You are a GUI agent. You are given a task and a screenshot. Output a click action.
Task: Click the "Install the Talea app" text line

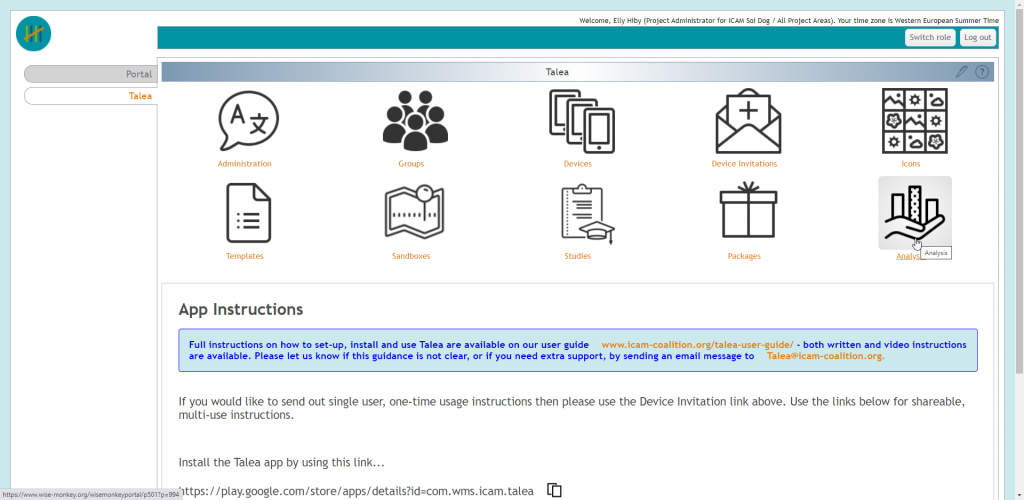click(281, 463)
